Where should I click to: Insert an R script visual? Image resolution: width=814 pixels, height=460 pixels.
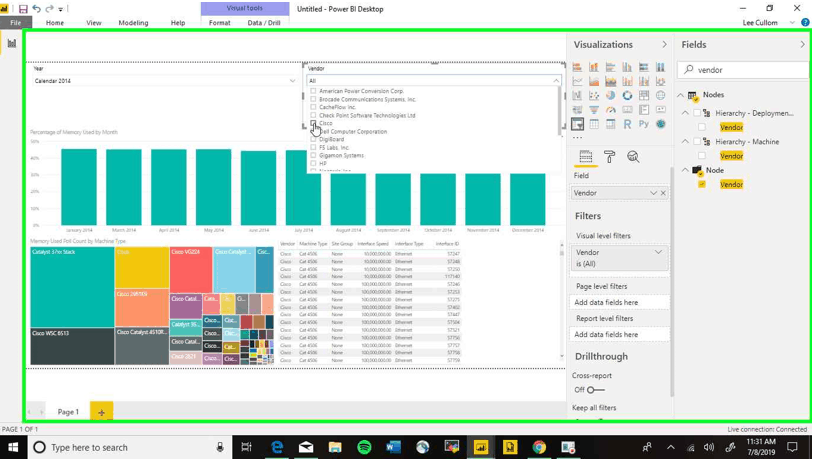627,124
